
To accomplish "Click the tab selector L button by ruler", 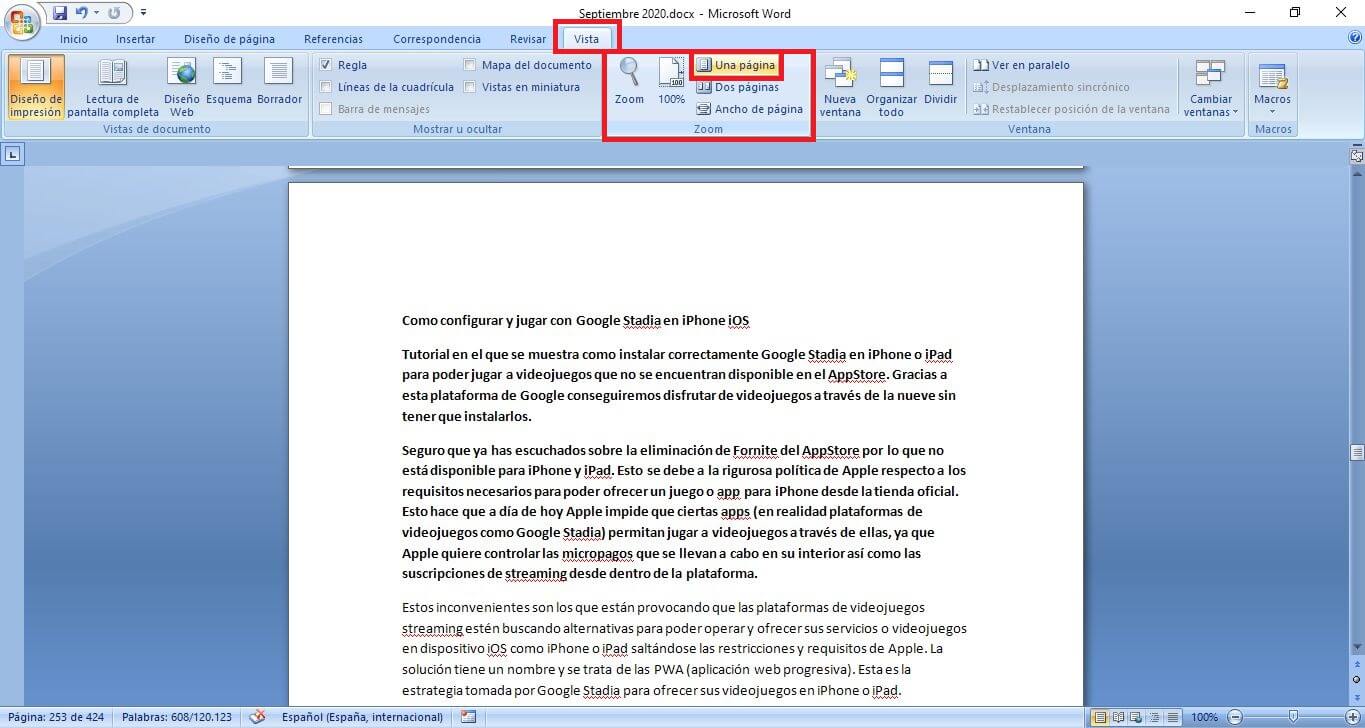I will (x=13, y=153).
